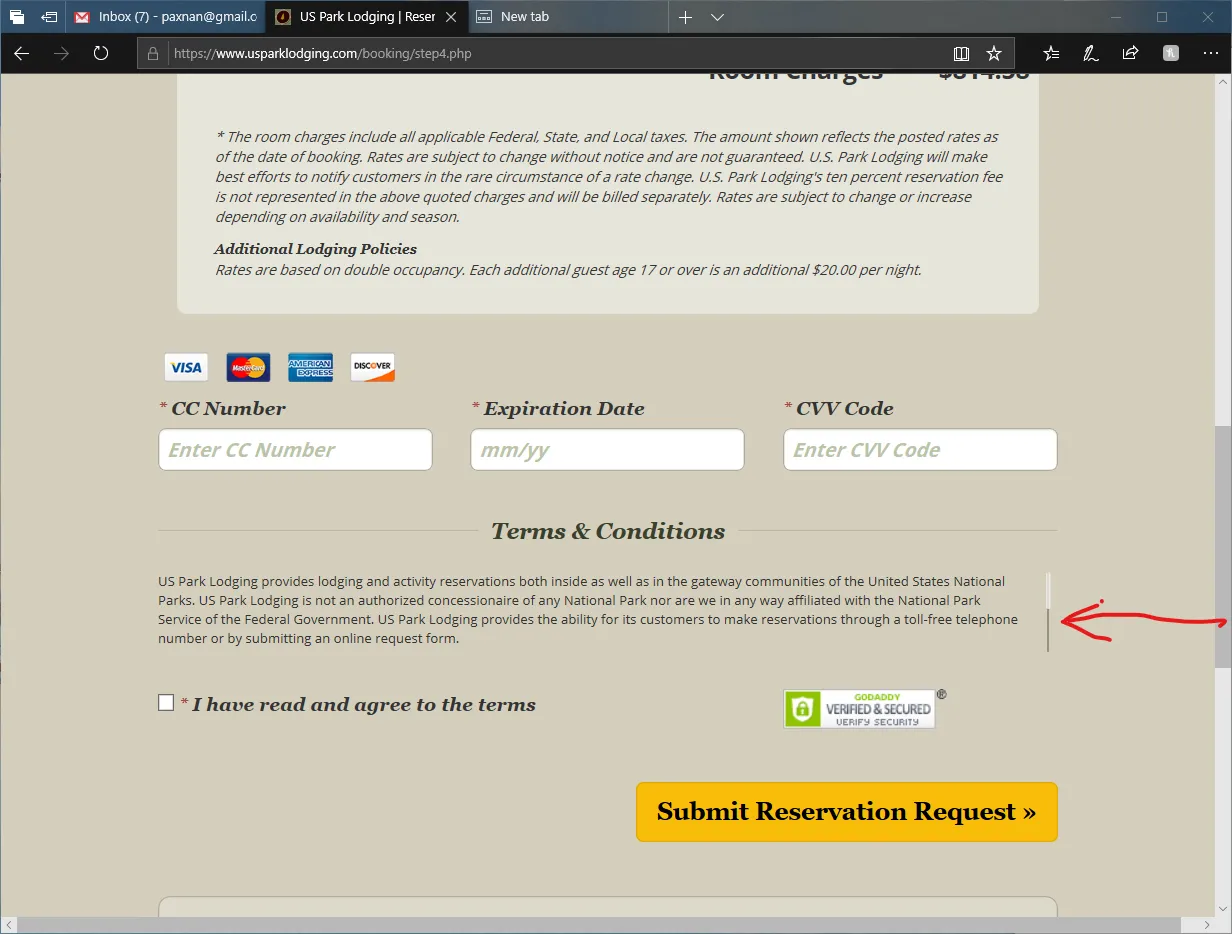Screen dimensions: 1232x934
Task: Select the US Park Lodging tab
Action: [366, 17]
